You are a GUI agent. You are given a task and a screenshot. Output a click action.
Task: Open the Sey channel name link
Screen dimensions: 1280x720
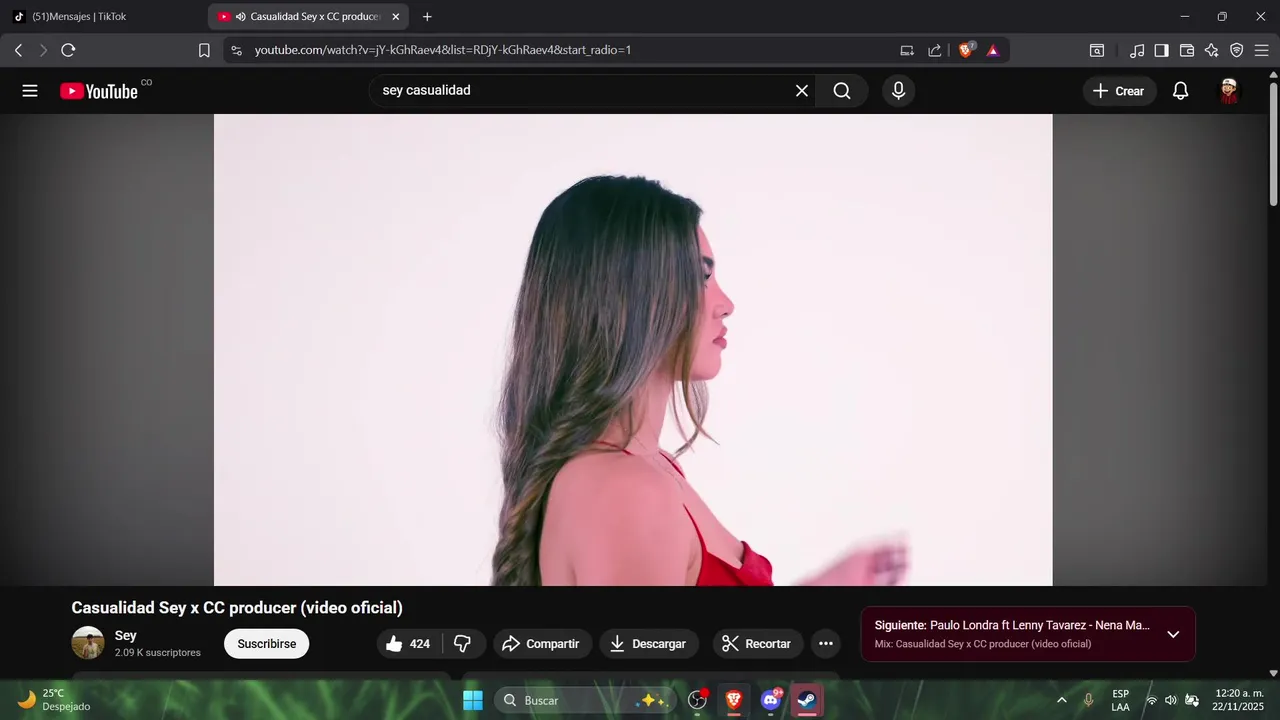coord(126,635)
